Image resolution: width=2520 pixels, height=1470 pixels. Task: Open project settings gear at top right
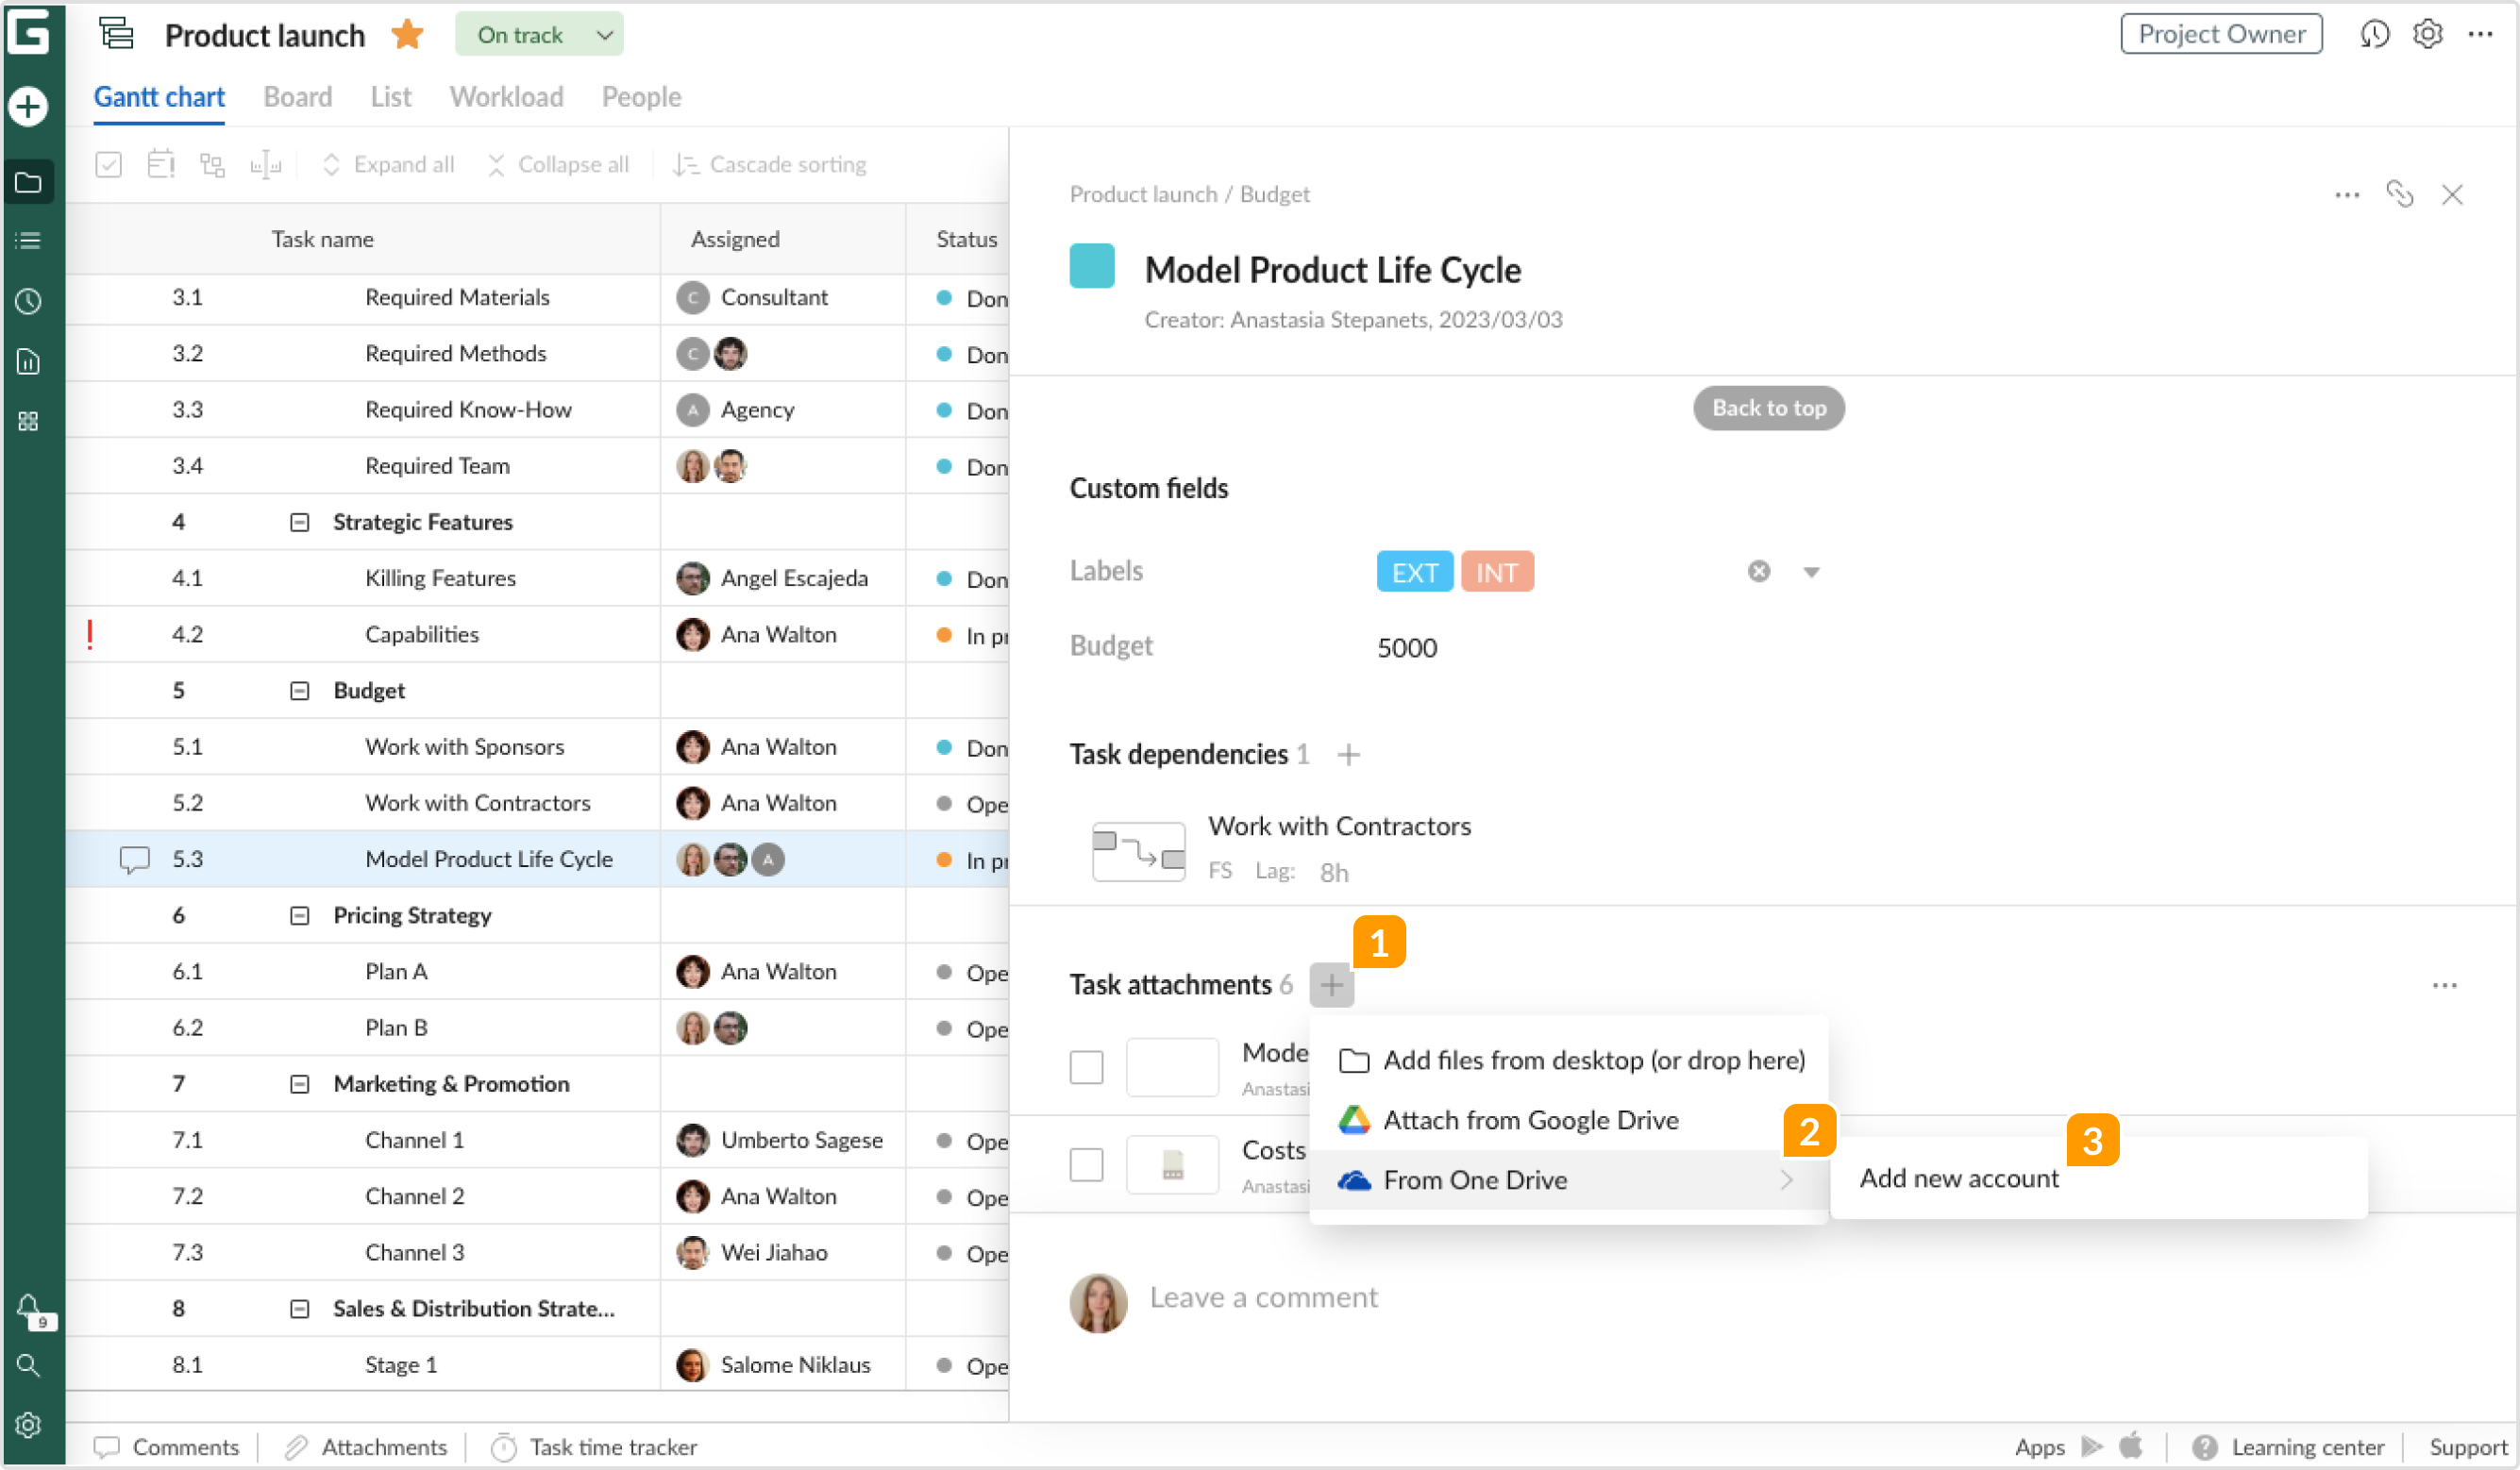(2427, 35)
